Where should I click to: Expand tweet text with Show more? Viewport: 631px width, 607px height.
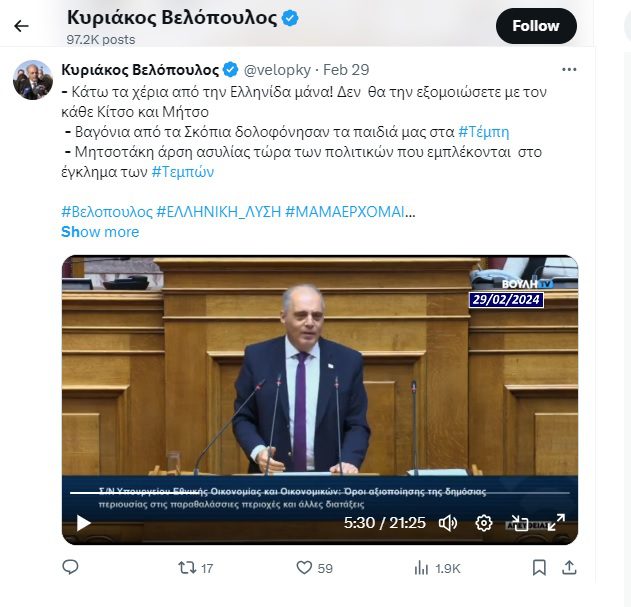(x=100, y=232)
